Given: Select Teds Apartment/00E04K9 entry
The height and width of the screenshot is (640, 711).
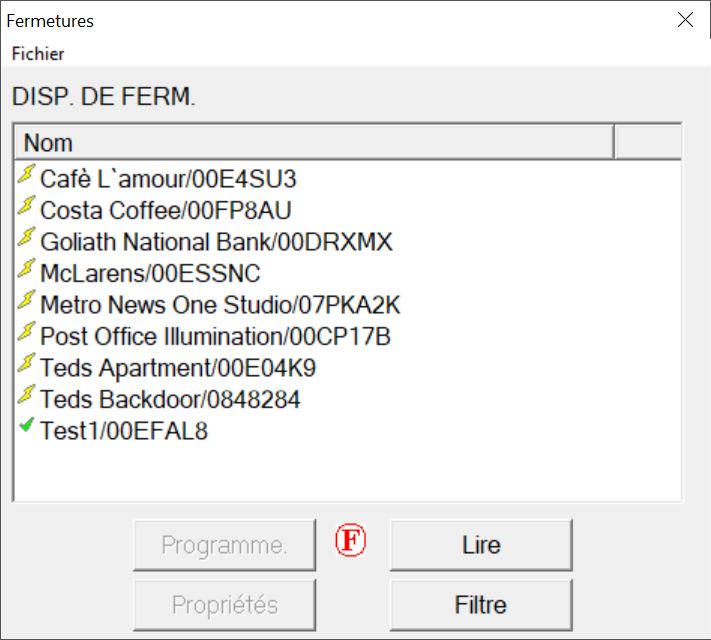Looking at the screenshot, I should tap(178, 368).
